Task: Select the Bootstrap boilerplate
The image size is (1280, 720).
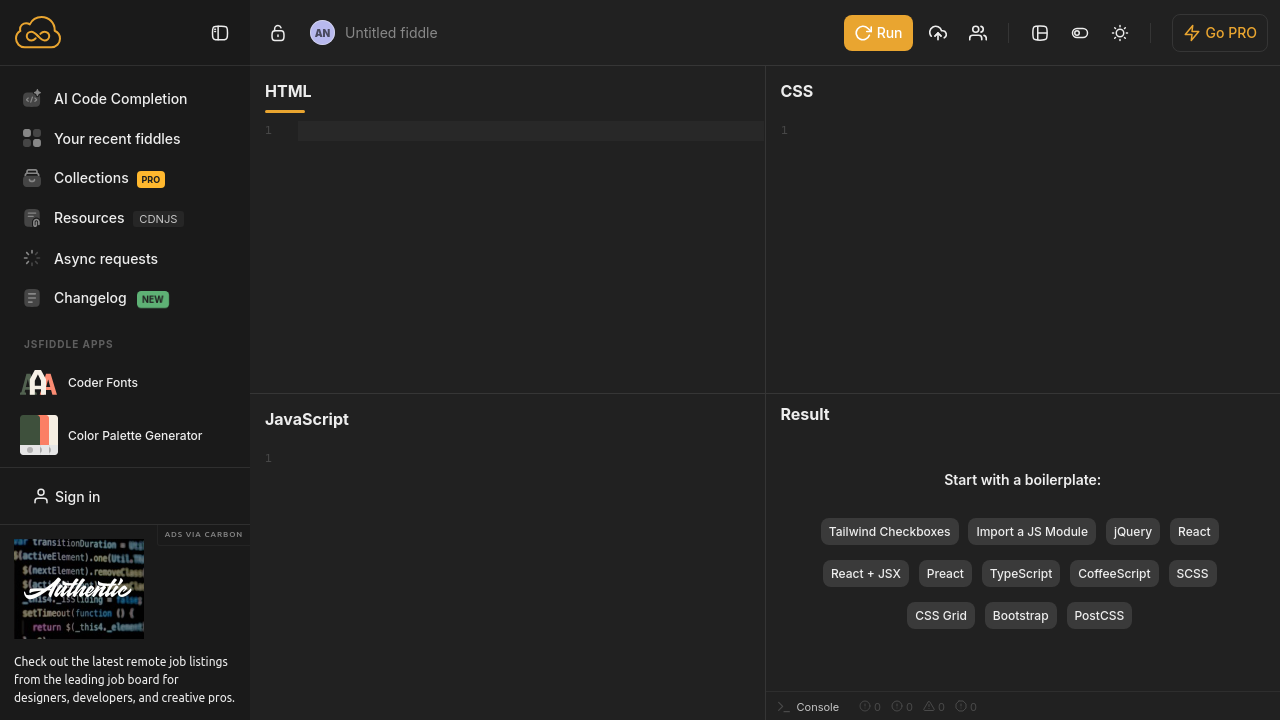Action: click(1021, 616)
